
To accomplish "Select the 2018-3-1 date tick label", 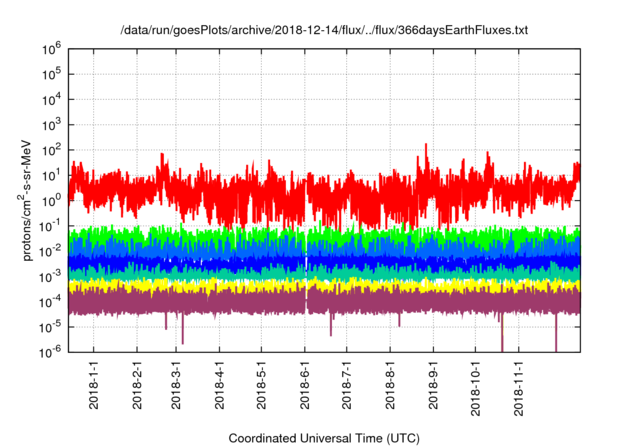I will click(x=178, y=383).
